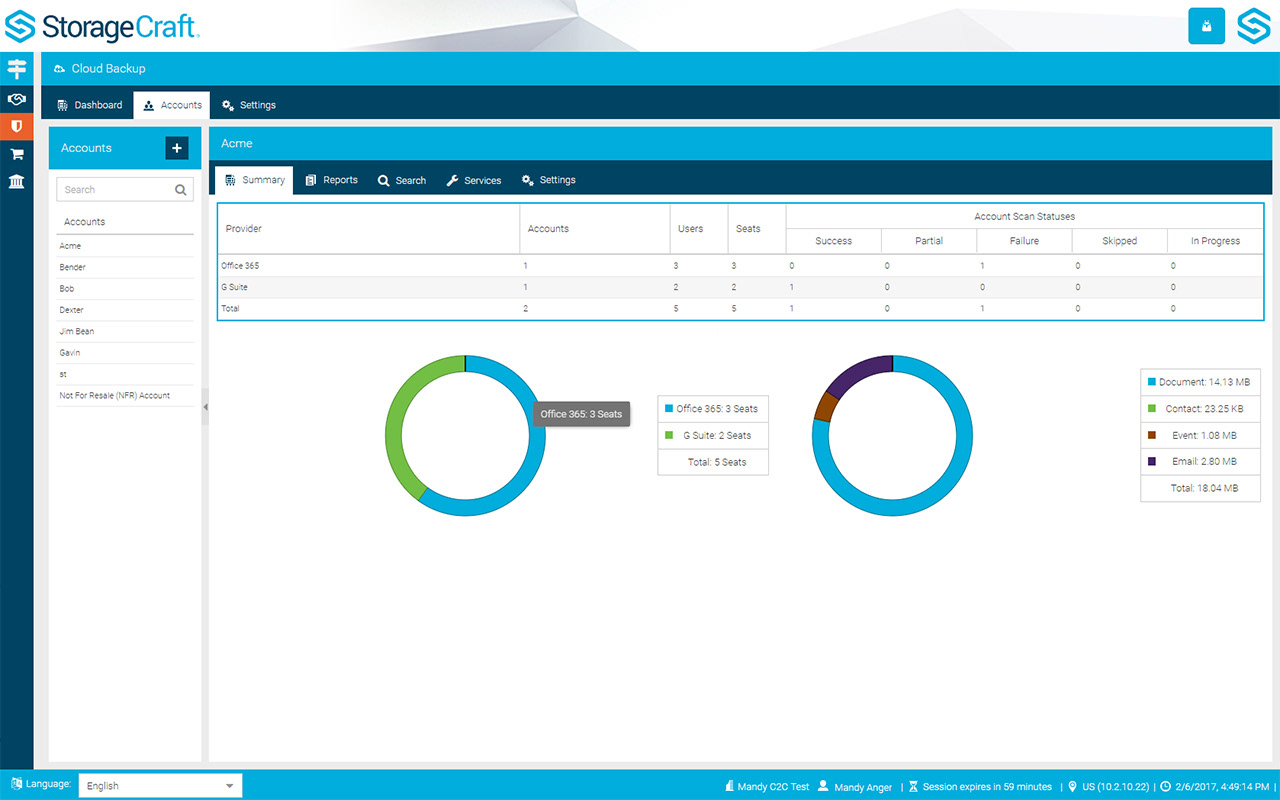The height and width of the screenshot is (800, 1280).
Task: Select the Summary tab for Acme
Action: (255, 180)
